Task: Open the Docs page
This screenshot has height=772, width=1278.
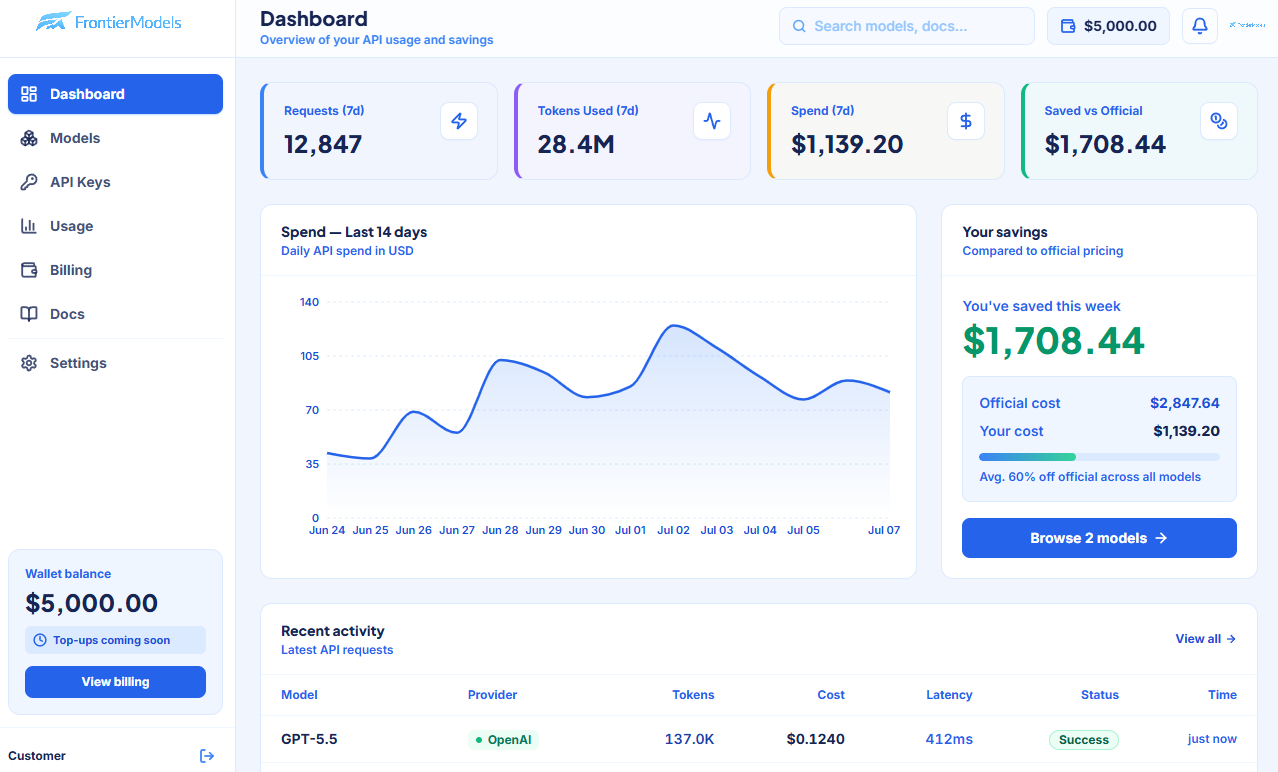Action: click(x=115, y=314)
